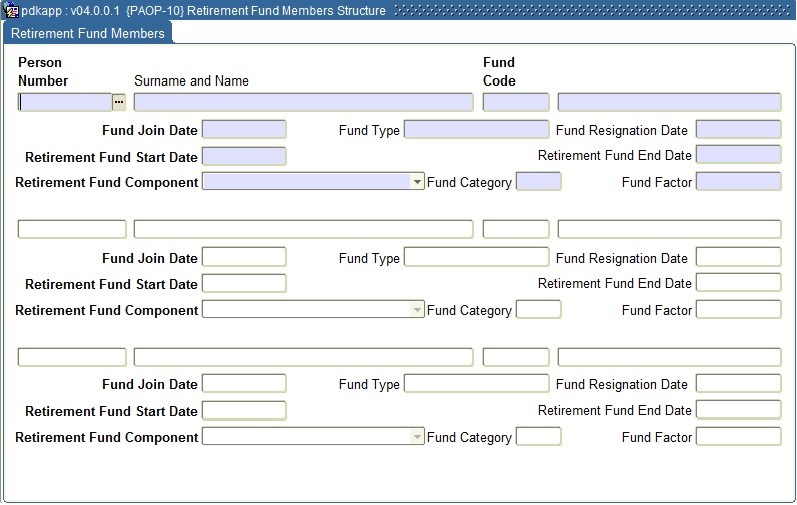797x505 pixels.
Task: Select the first record's Fund Join Date field
Action: [244, 130]
